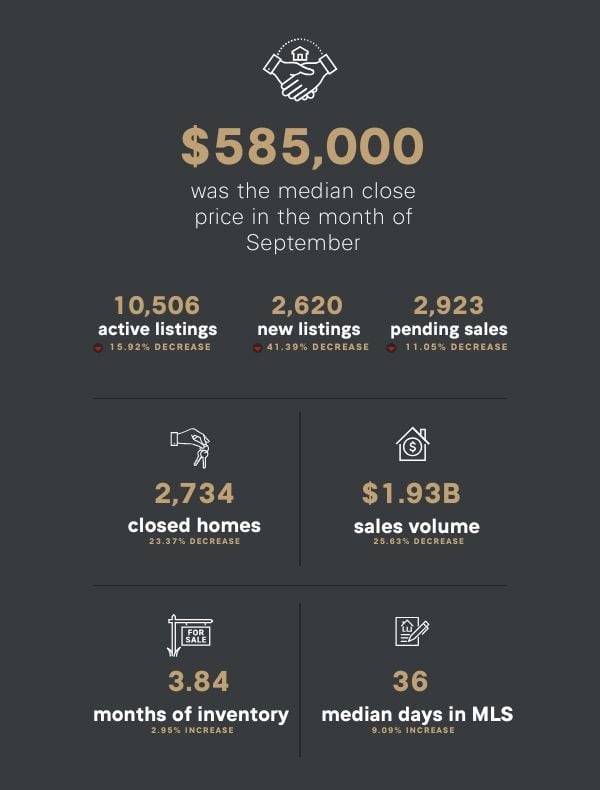600x790 pixels.
Task: Click the "months of inventory" label
Action: [191, 714]
